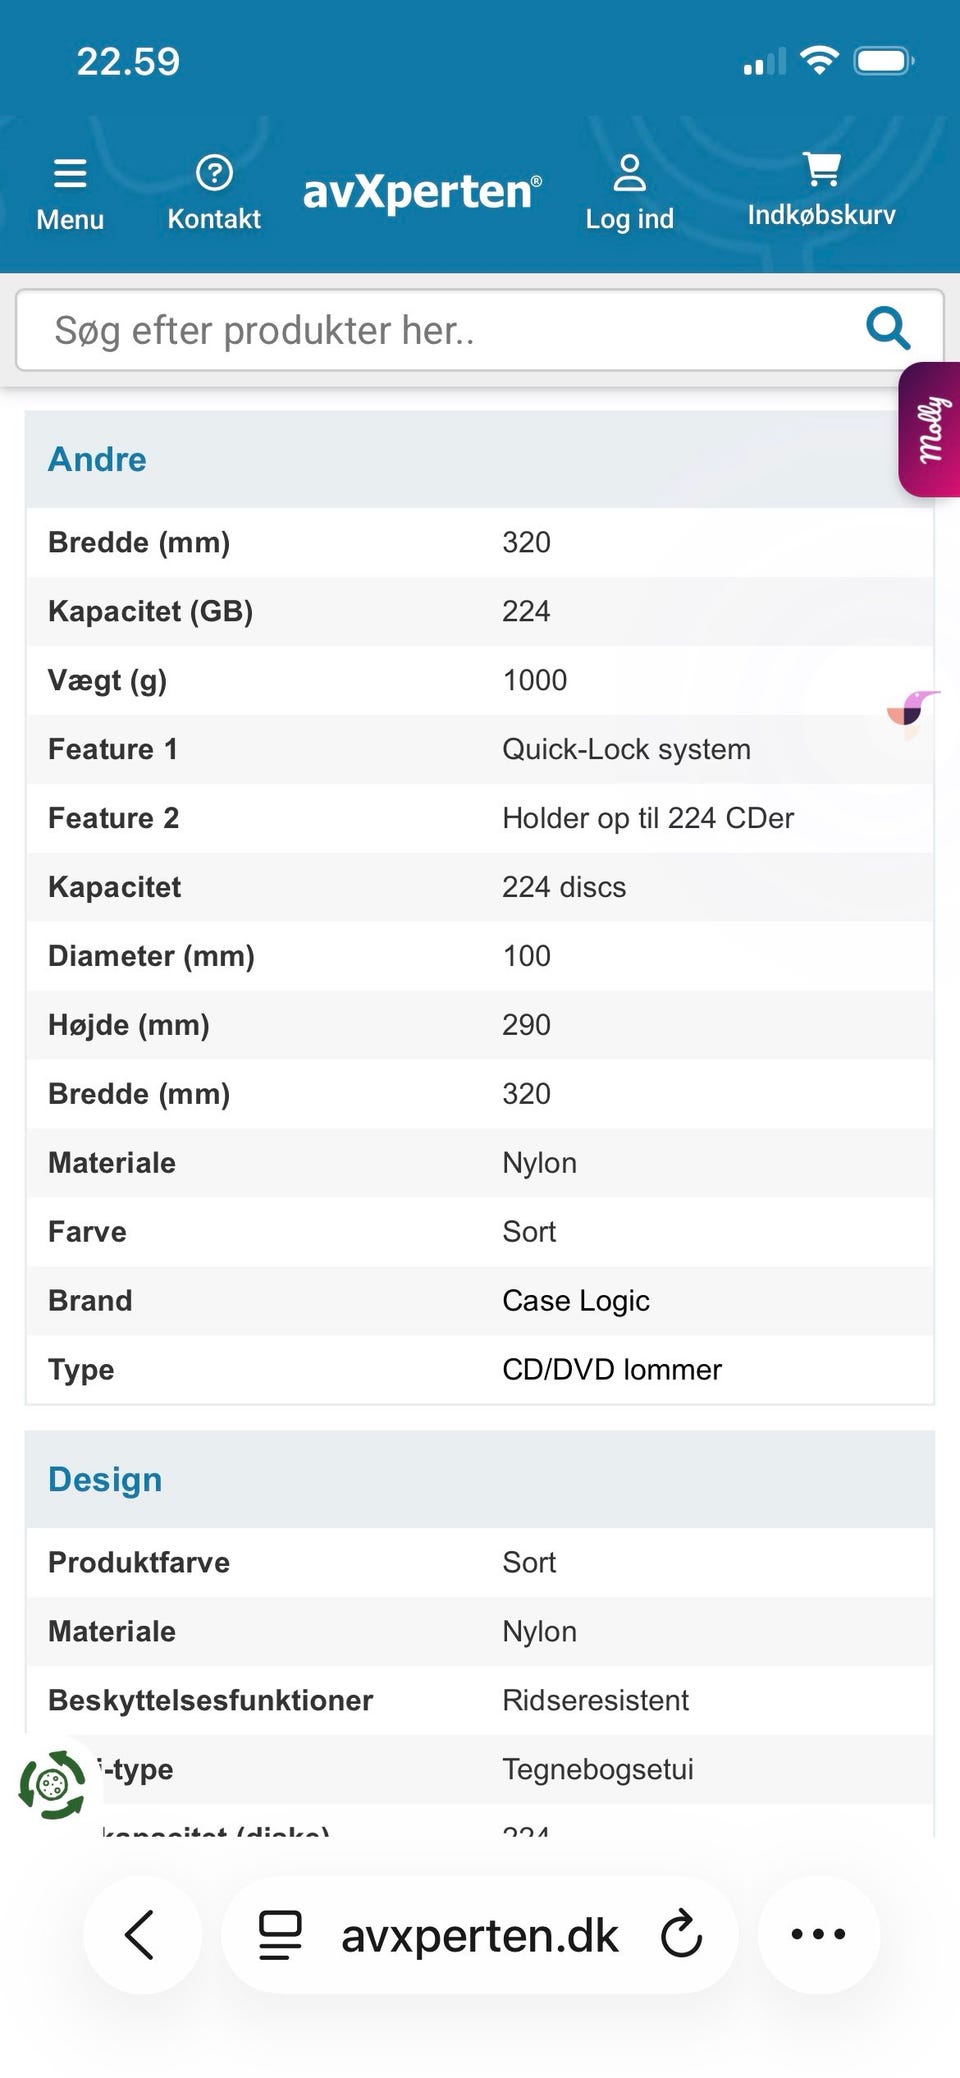Collapse the Andre specifications section
960x2078 pixels.
98,459
